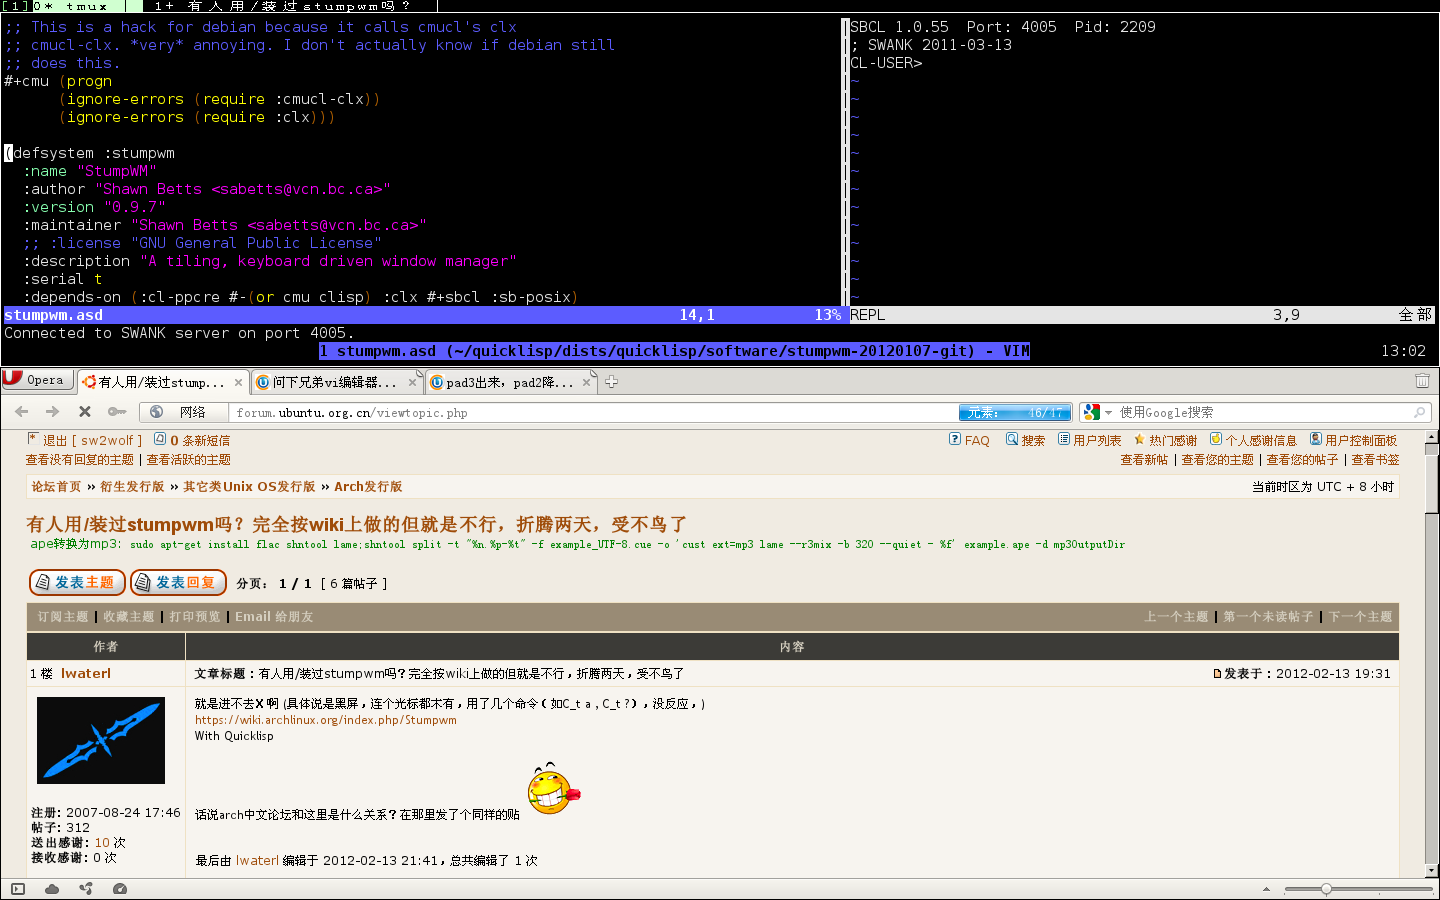Click lwaterl's blue avatar image

coord(101,740)
